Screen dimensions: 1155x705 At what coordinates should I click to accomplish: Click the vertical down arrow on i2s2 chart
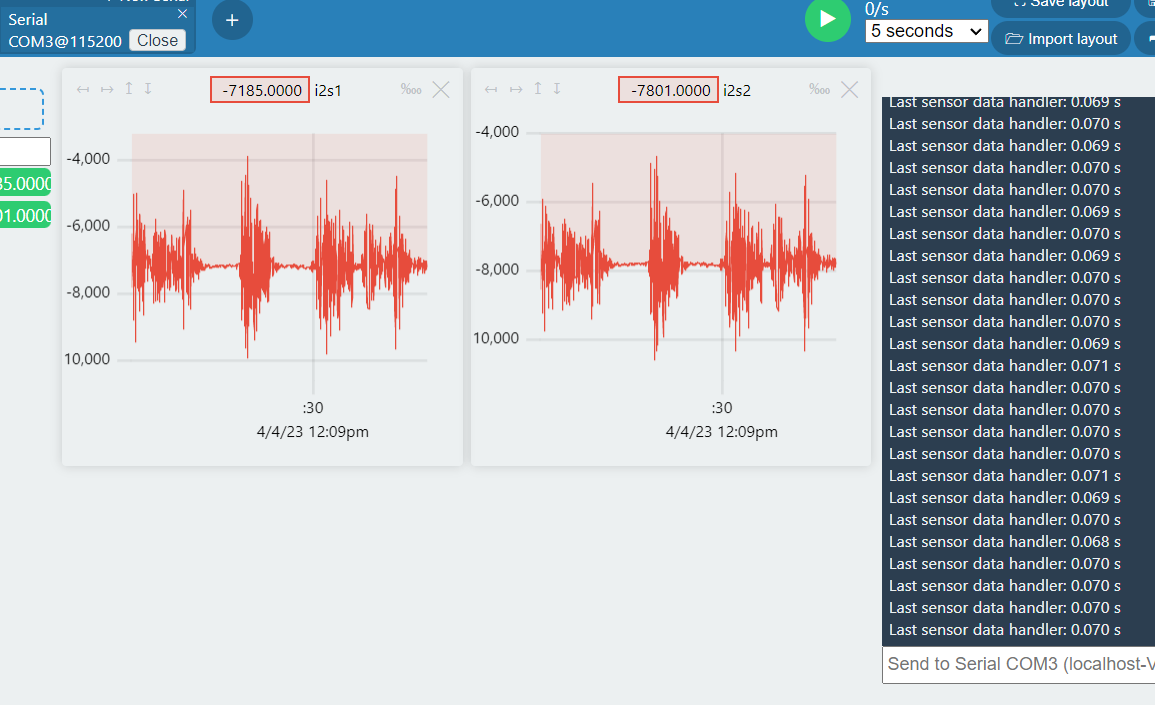557,89
